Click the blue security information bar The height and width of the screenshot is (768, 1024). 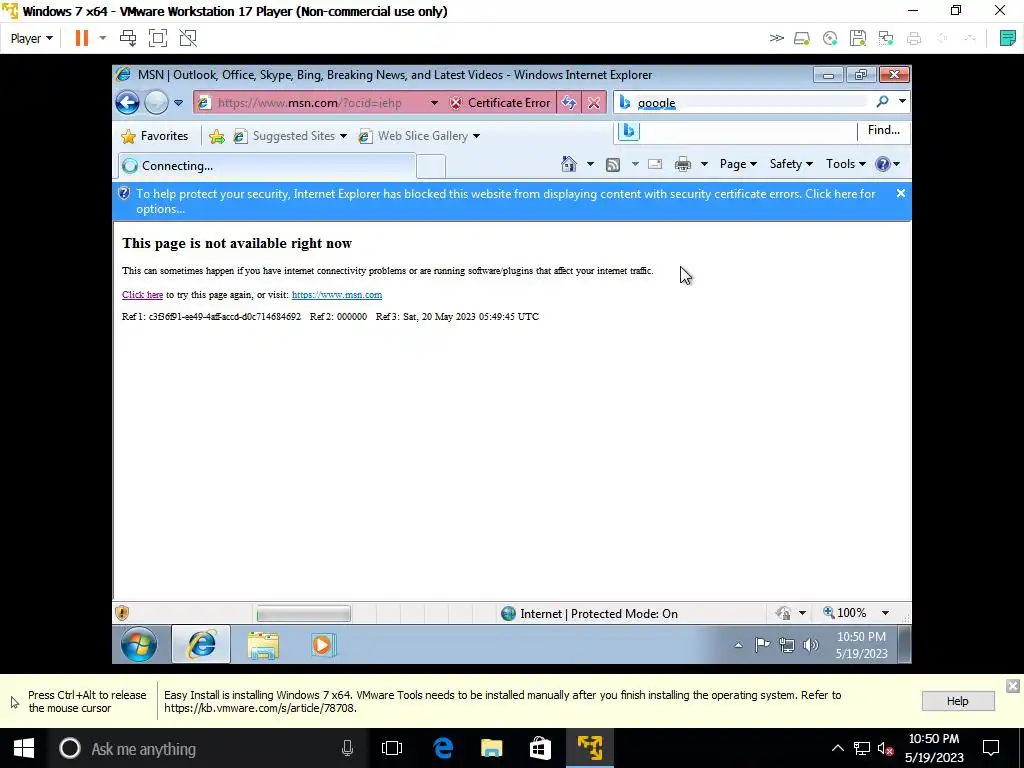pyautogui.click(x=512, y=201)
